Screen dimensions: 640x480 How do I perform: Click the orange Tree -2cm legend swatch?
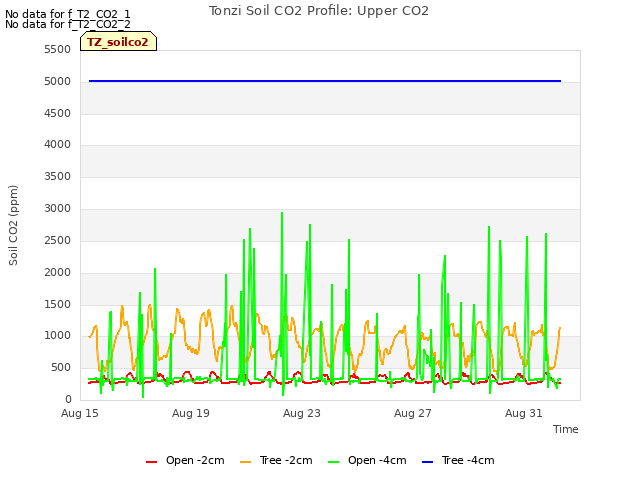point(245,462)
